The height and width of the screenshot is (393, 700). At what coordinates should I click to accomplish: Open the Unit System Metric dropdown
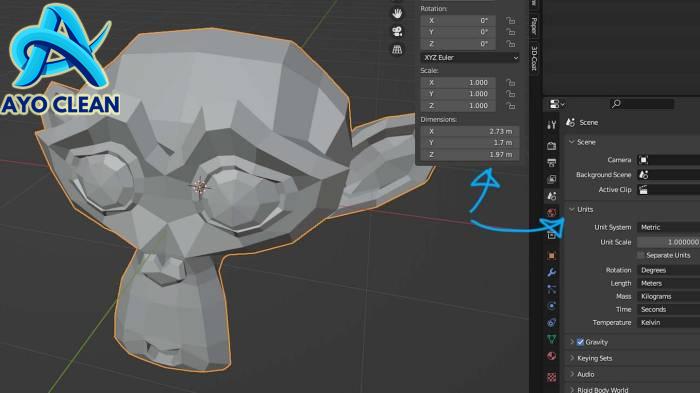point(668,227)
